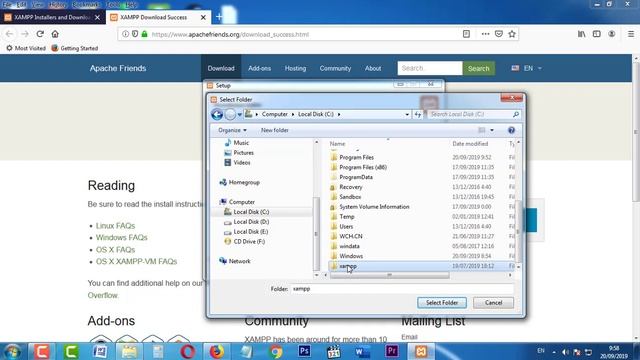
Task: Open a new Firefox tab with plus
Action: pos(219,17)
